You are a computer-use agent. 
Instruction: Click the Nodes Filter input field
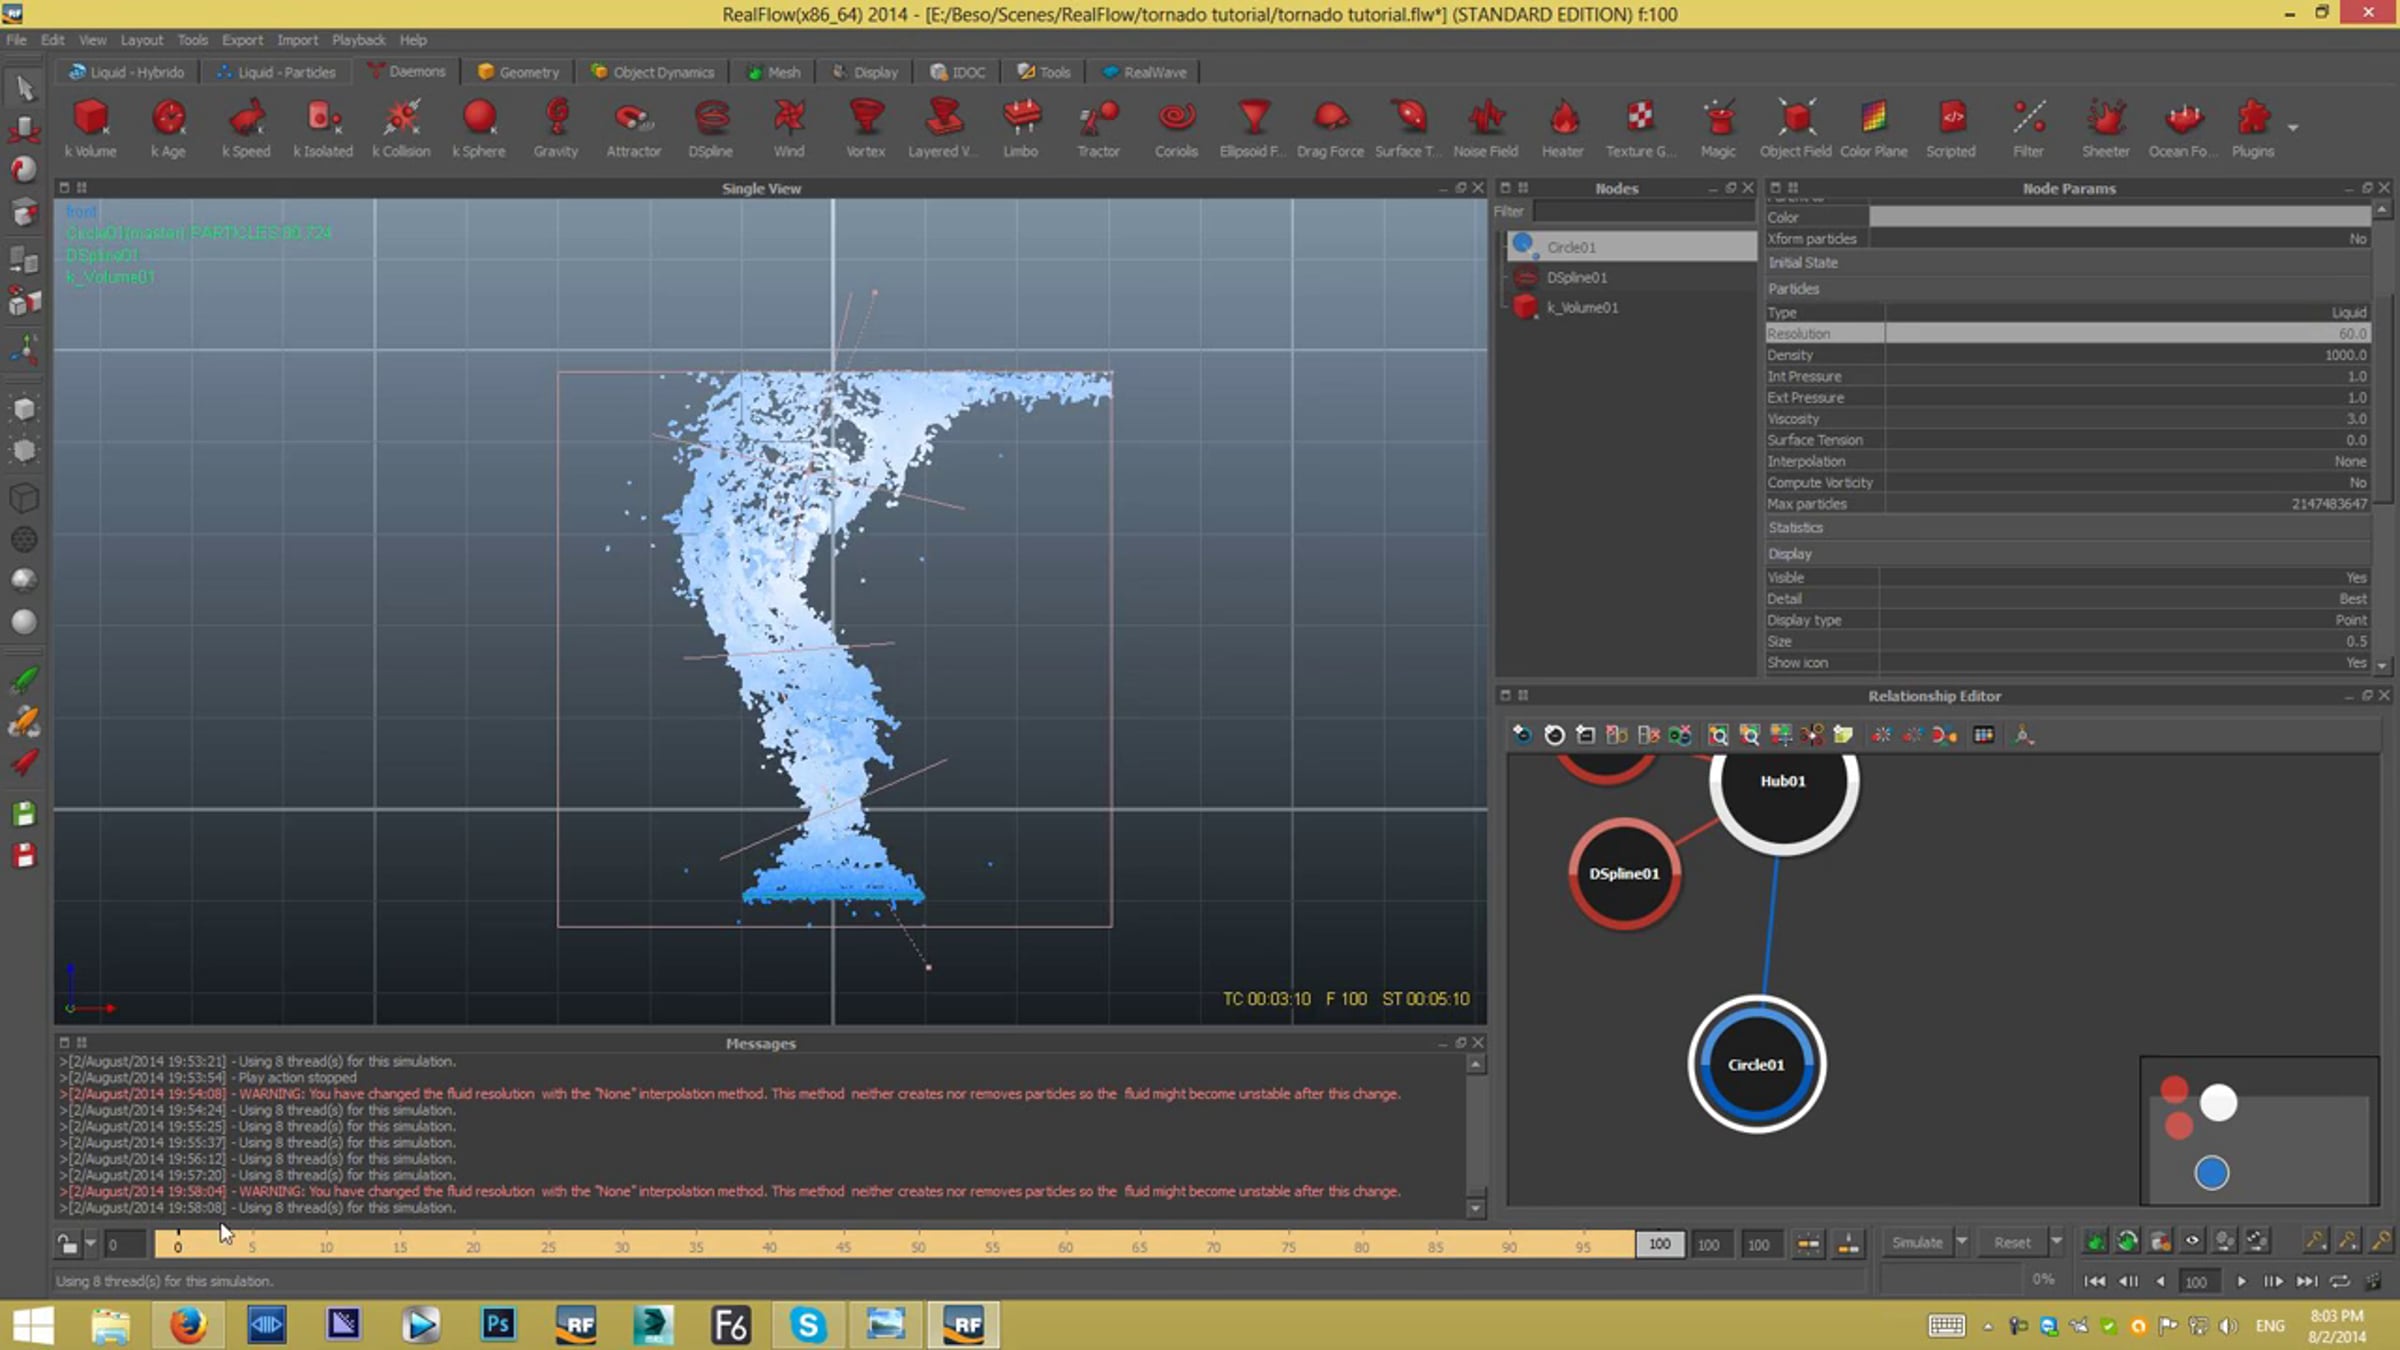click(1644, 211)
